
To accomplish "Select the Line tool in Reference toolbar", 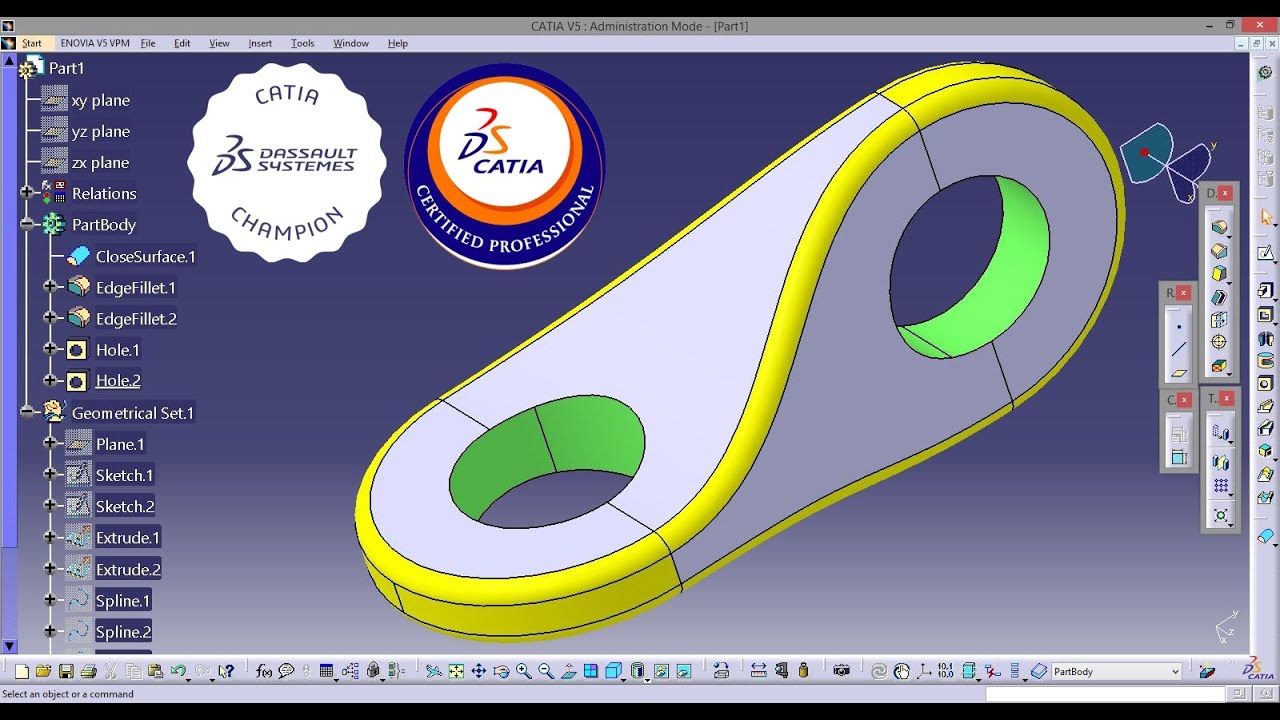I will tap(1179, 349).
